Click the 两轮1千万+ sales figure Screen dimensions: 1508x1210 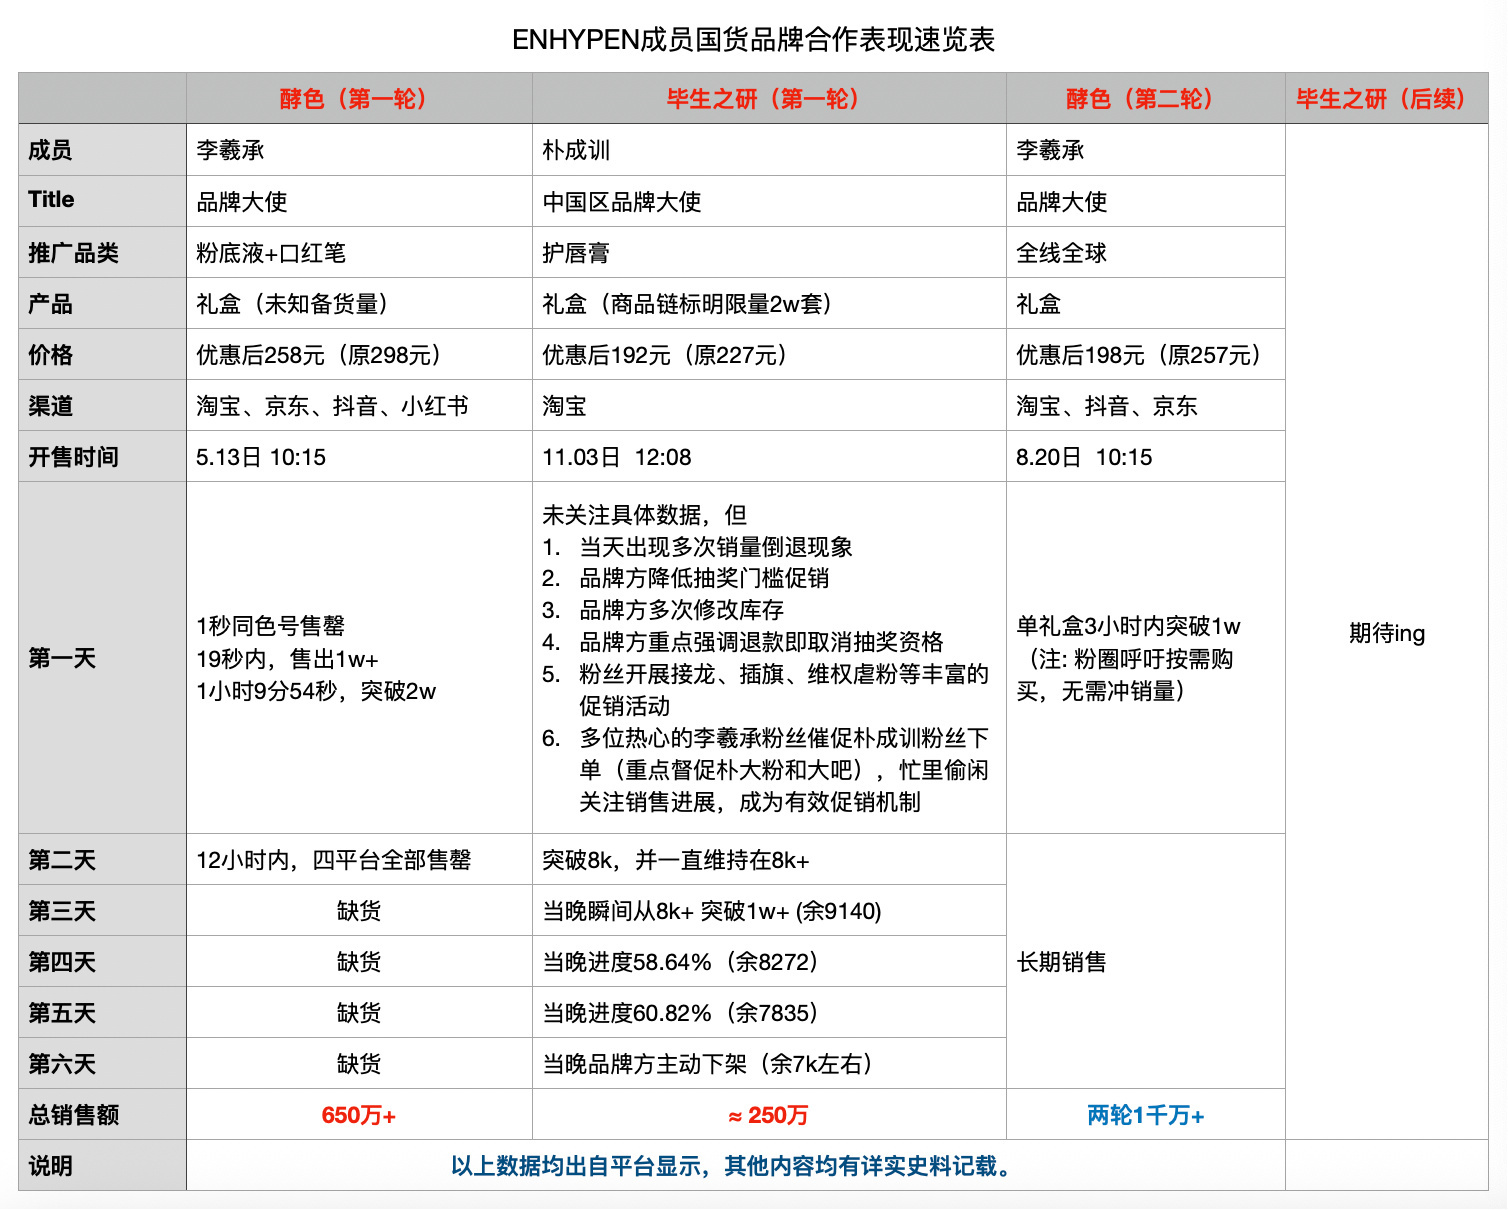coord(1146,1114)
